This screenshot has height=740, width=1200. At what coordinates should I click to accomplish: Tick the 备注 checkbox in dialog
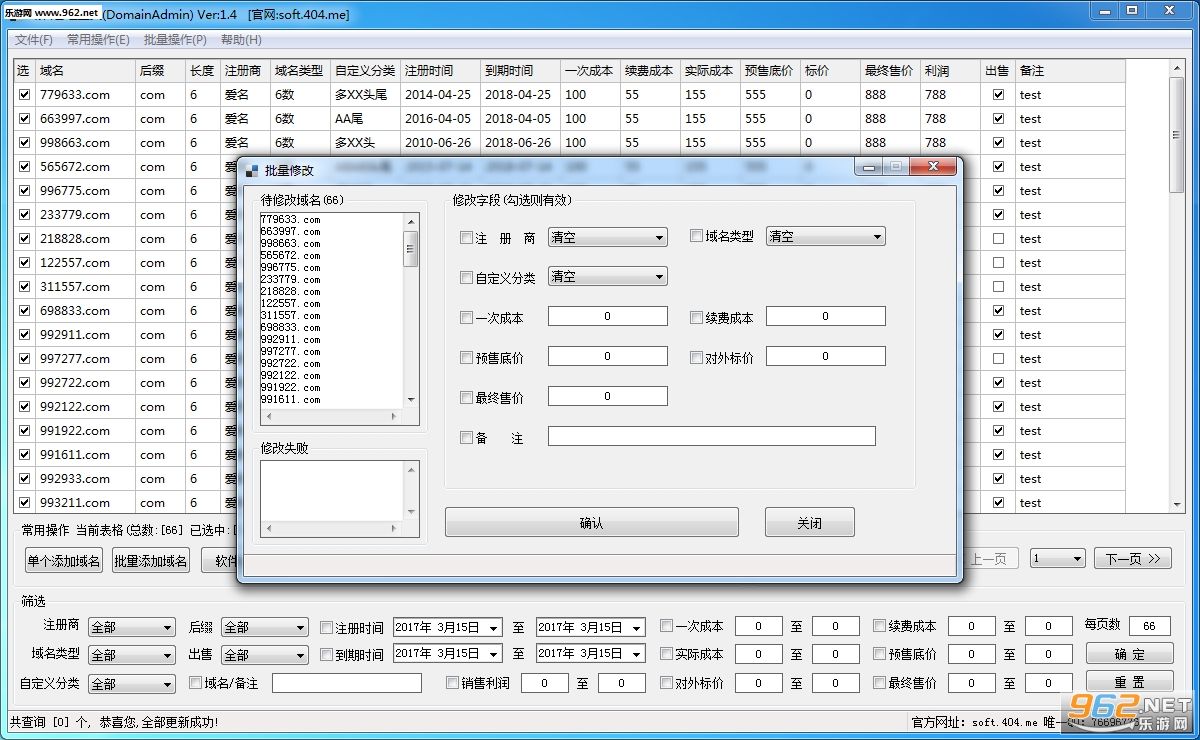pyautogui.click(x=466, y=438)
